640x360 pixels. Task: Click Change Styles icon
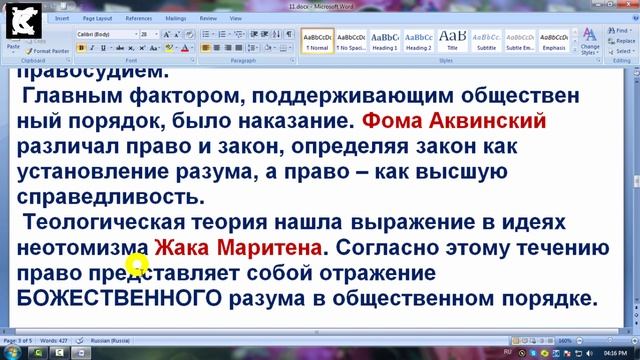point(589,41)
